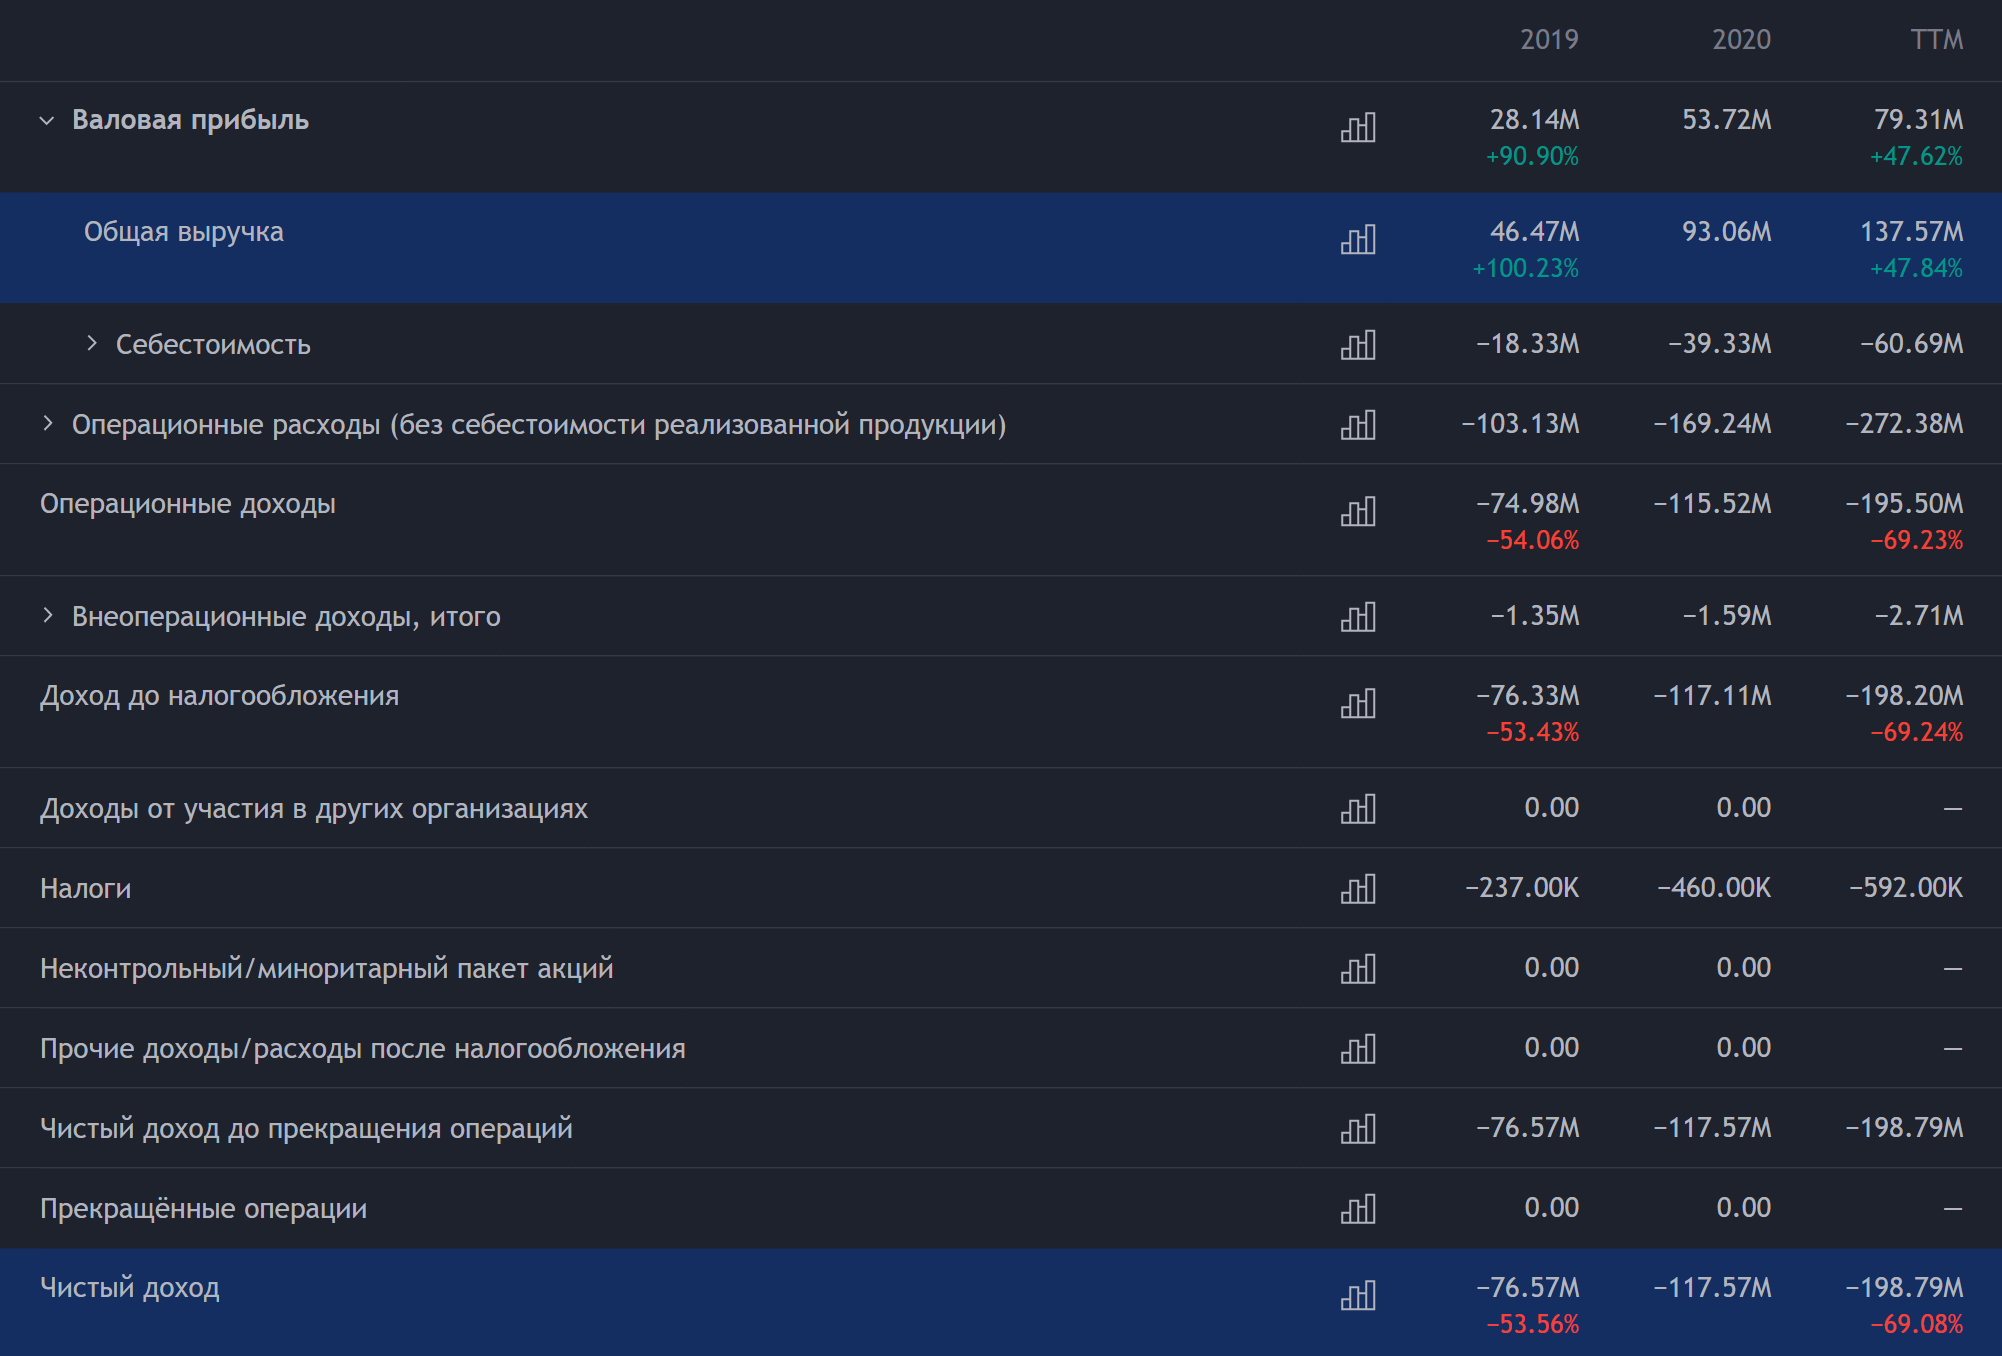Show chart for Доходы от участия row
2002x1356 pixels.
1358,809
